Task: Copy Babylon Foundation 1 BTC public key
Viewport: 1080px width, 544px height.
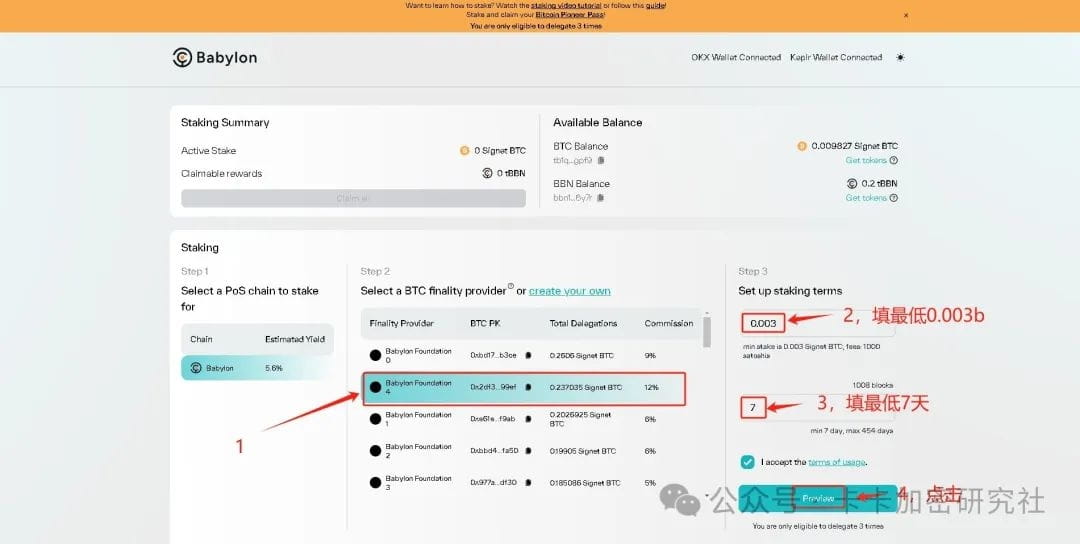Action: 528,419
